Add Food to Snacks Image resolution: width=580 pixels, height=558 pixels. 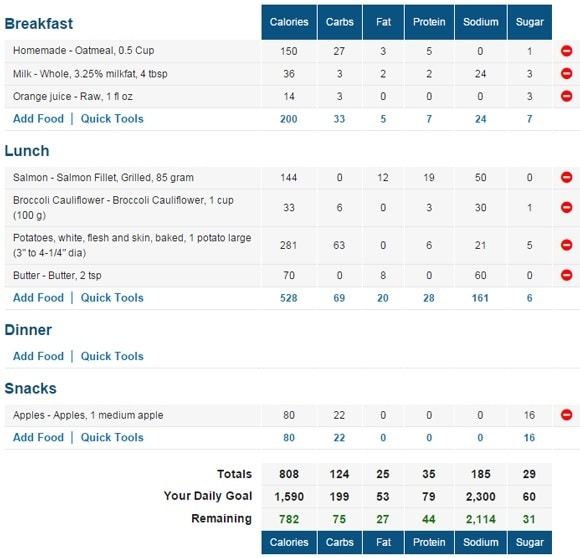tap(38, 437)
